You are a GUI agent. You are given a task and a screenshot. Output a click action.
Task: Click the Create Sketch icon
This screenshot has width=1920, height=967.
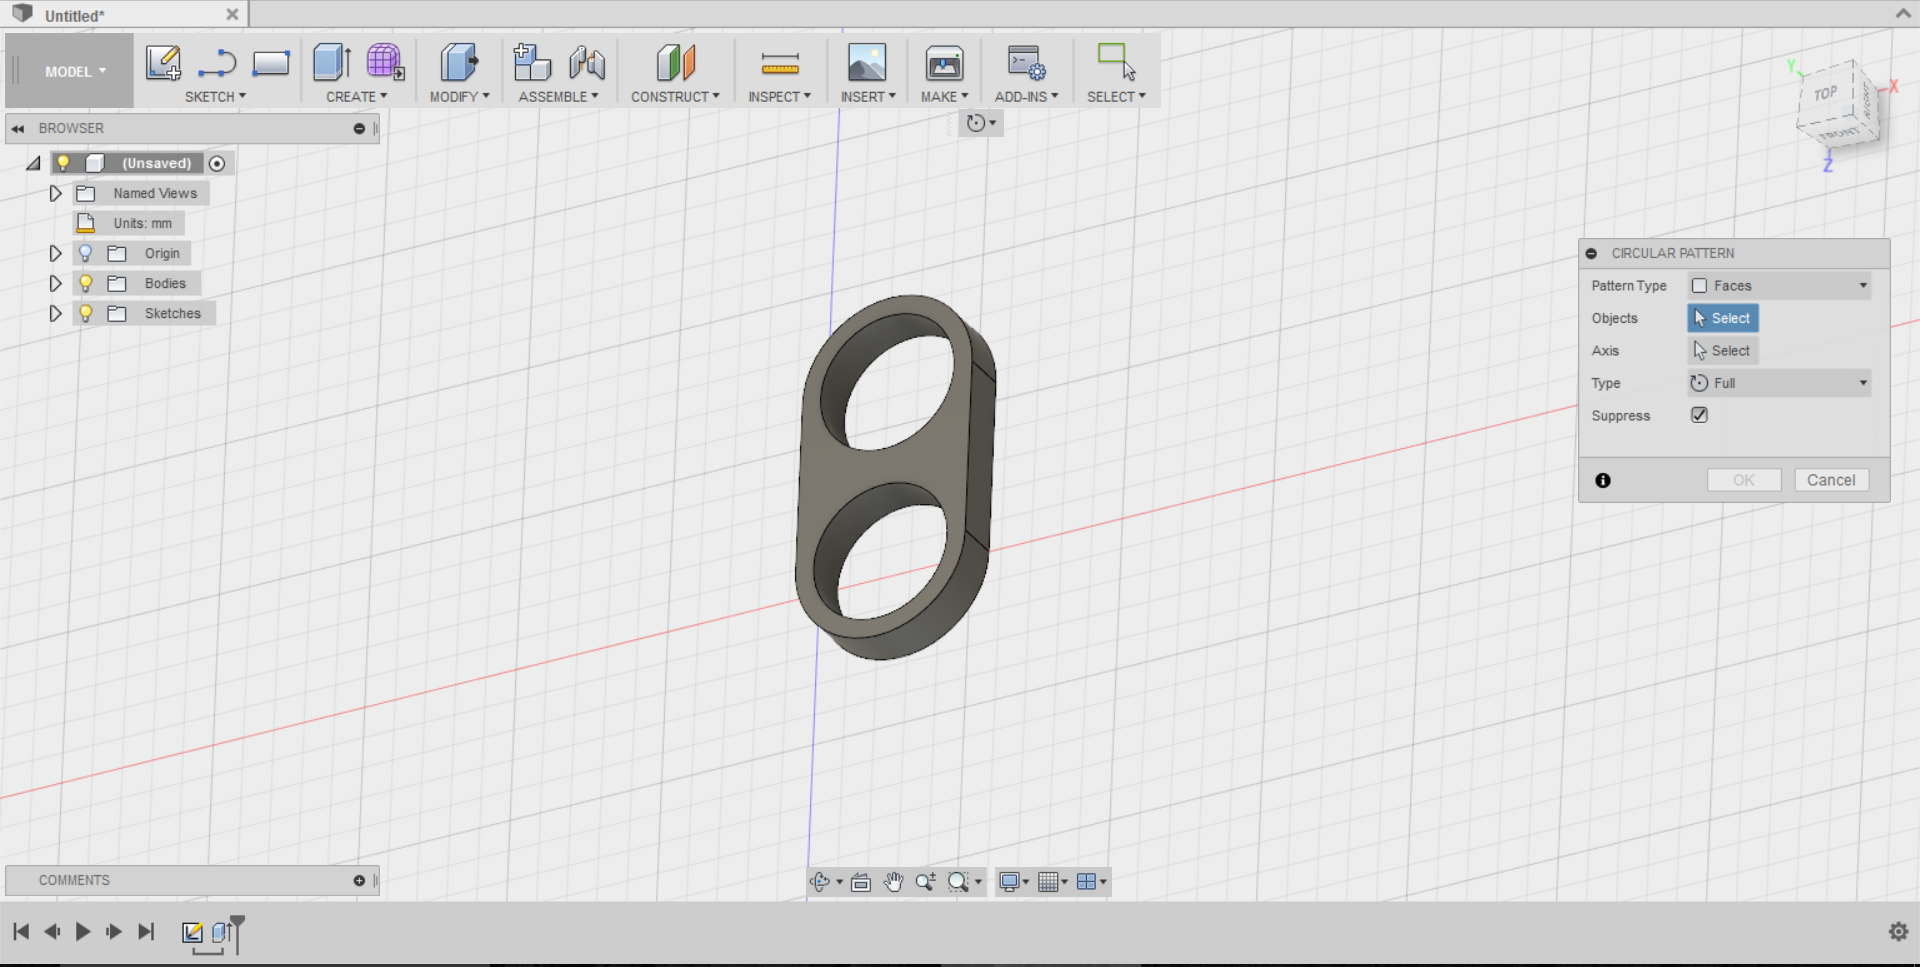point(163,63)
